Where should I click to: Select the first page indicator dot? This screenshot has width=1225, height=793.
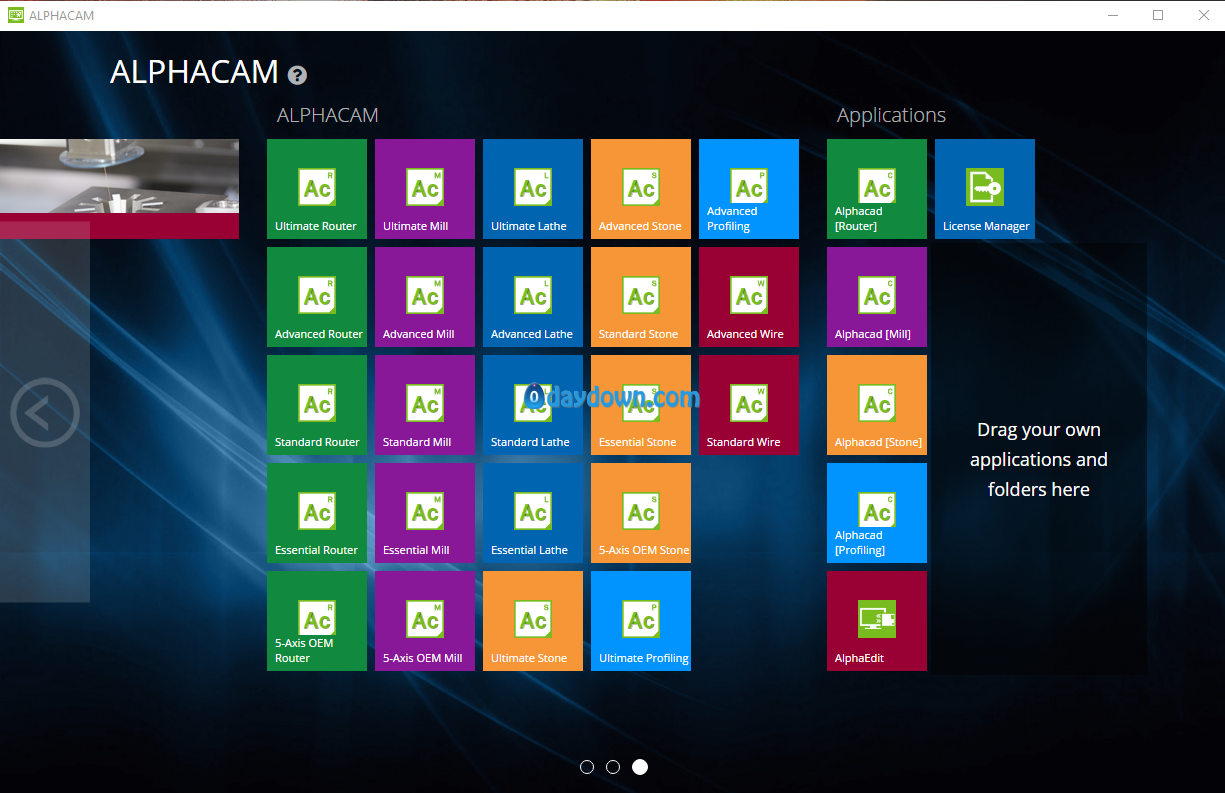pyautogui.click(x=587, y=767)
